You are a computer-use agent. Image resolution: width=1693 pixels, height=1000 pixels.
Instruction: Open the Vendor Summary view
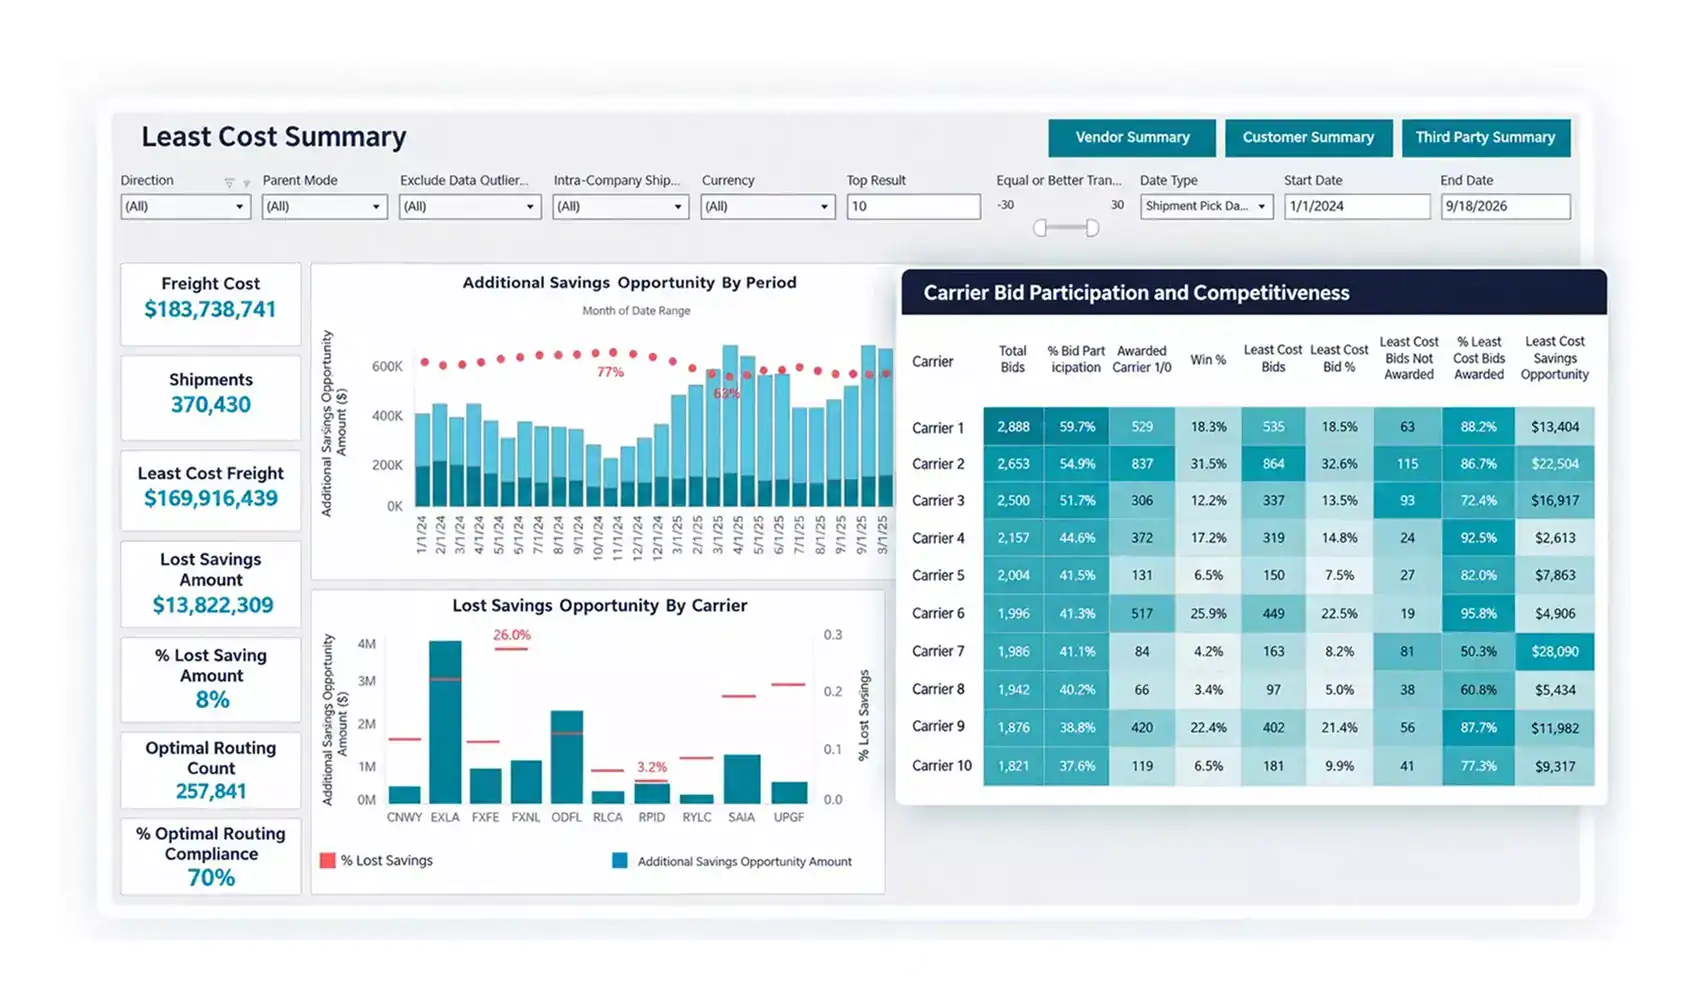(x=1132, y=138)
